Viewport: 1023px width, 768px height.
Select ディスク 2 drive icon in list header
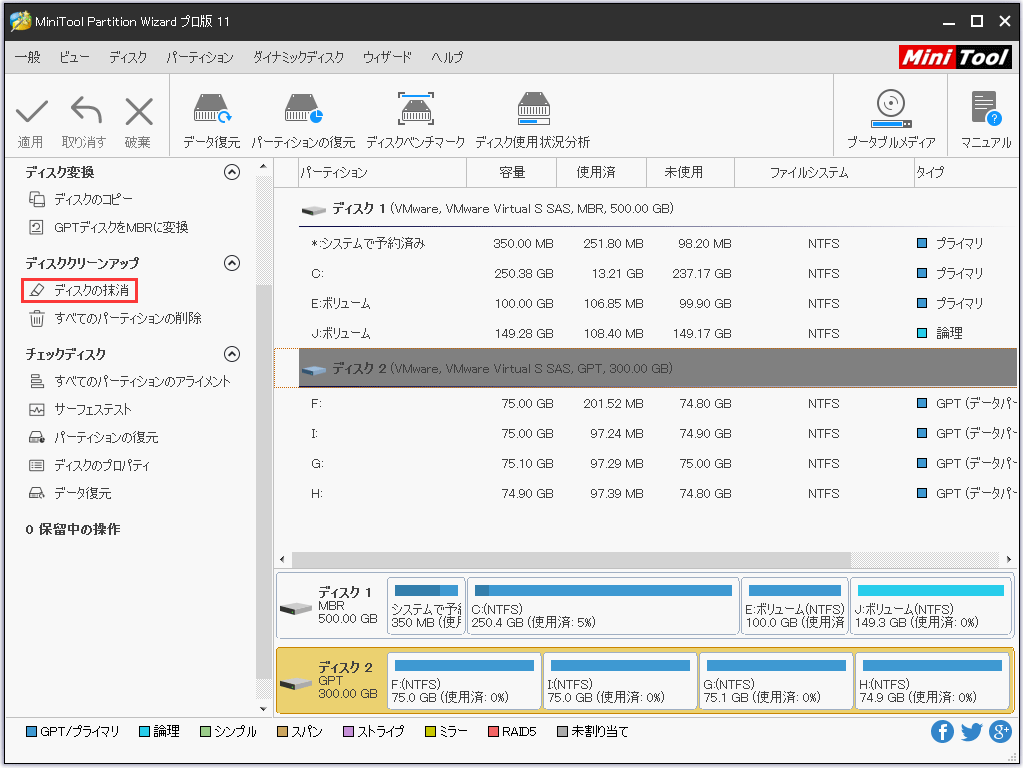(314, 369)
